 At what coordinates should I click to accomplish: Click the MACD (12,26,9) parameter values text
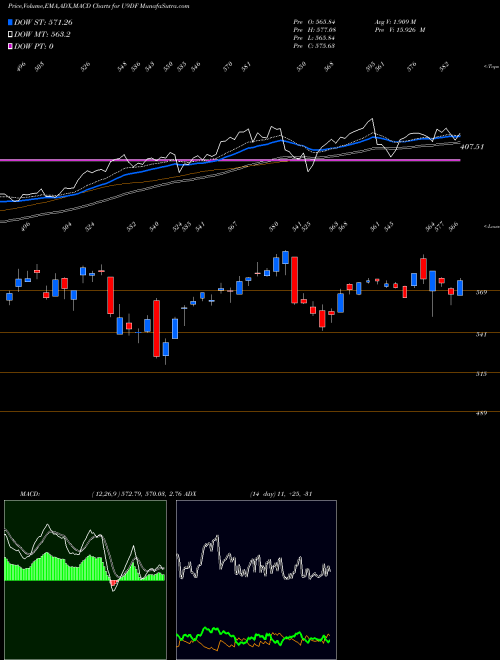click(x=136, y=494)
